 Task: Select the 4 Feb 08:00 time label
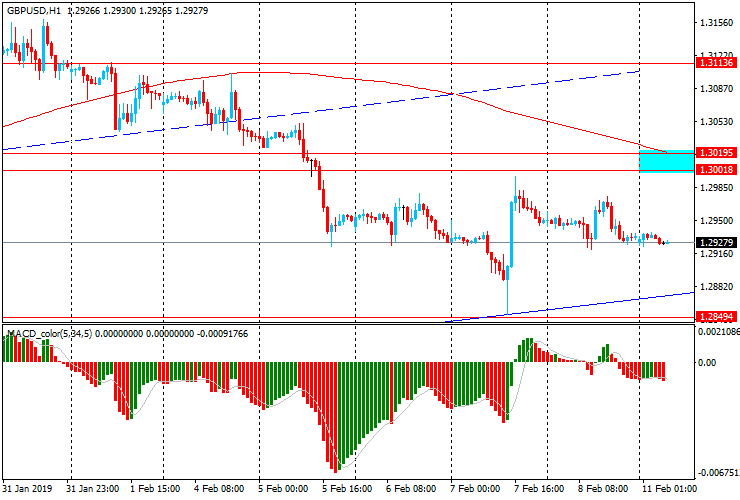pyautogui.click(x=220, y=490)
